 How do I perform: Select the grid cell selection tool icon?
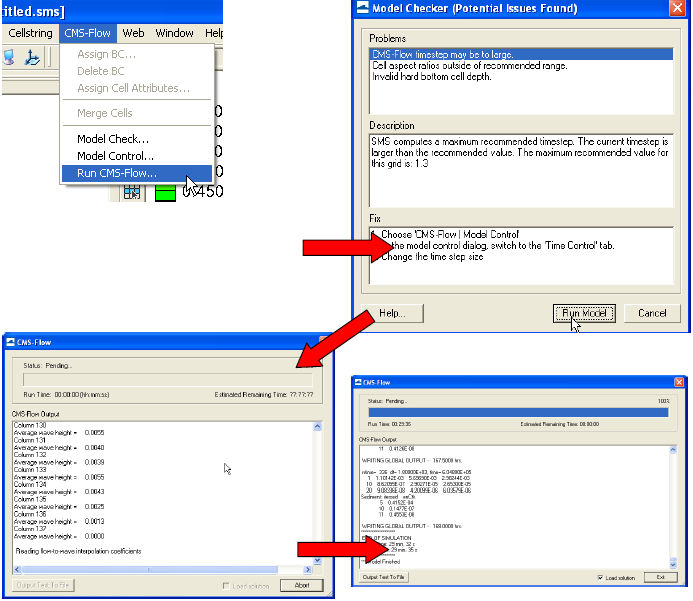pyautogui.click(x=131, y=193)
